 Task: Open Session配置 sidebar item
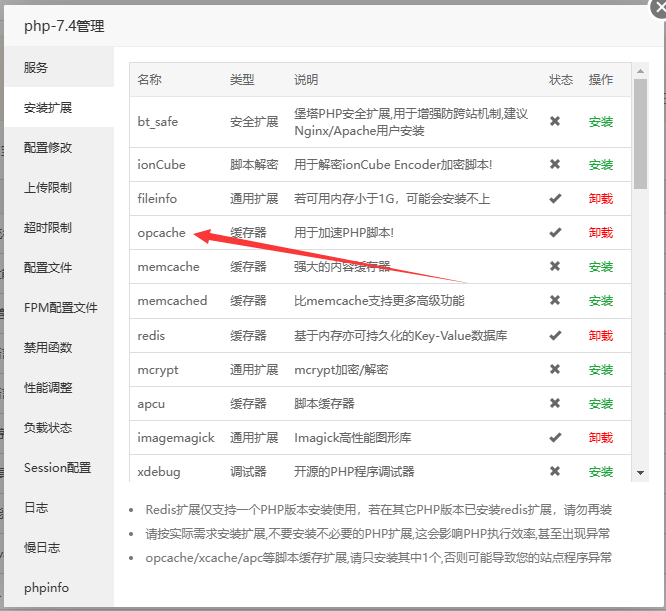(59, 467)
